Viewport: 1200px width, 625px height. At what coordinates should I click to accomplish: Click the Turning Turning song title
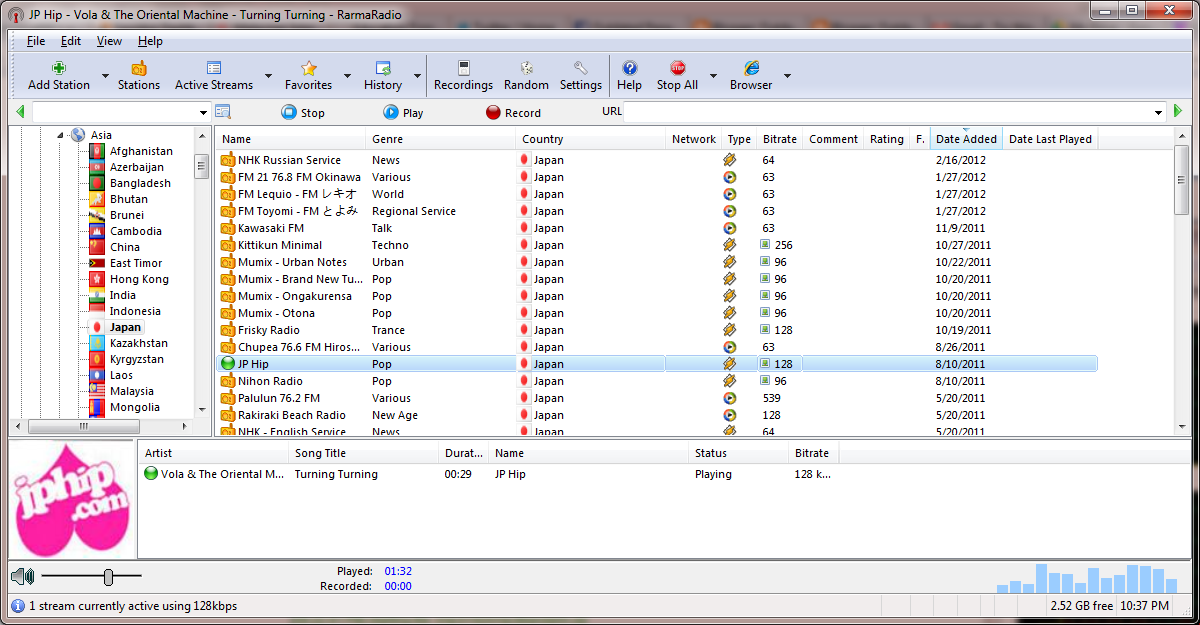click(x=336, y=474)
